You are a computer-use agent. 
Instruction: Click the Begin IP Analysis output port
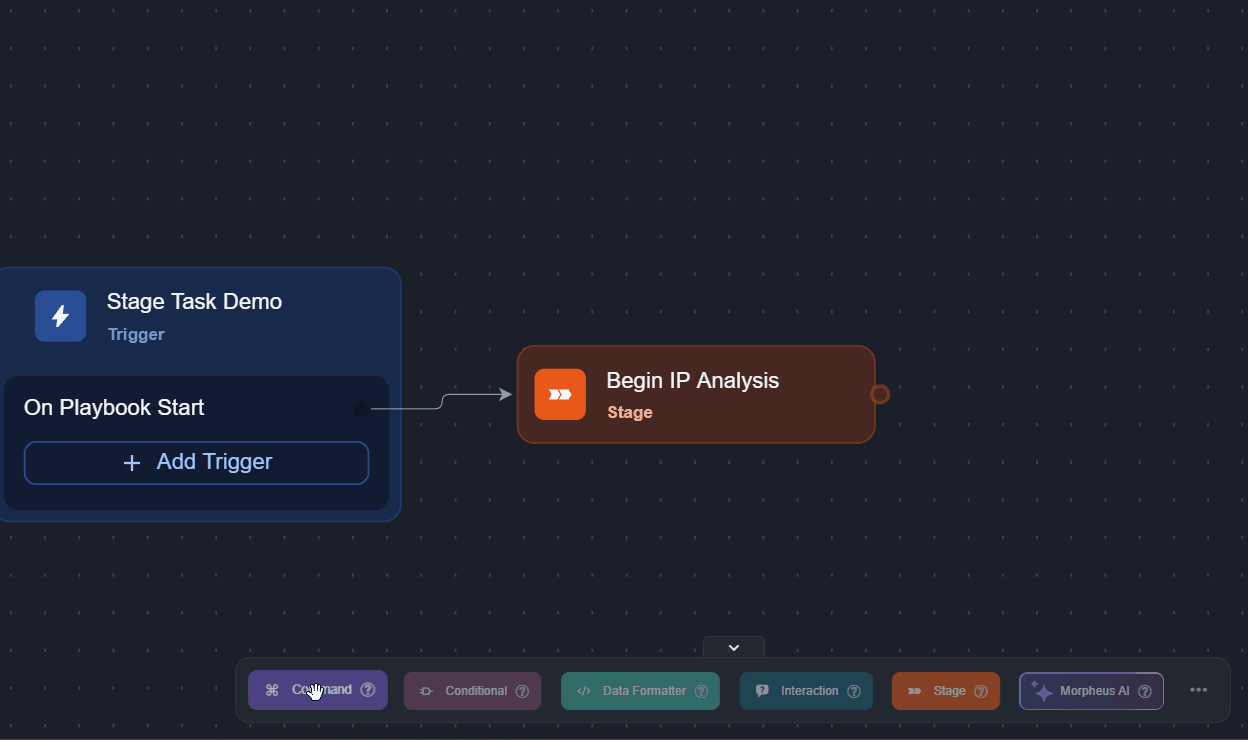880,394
